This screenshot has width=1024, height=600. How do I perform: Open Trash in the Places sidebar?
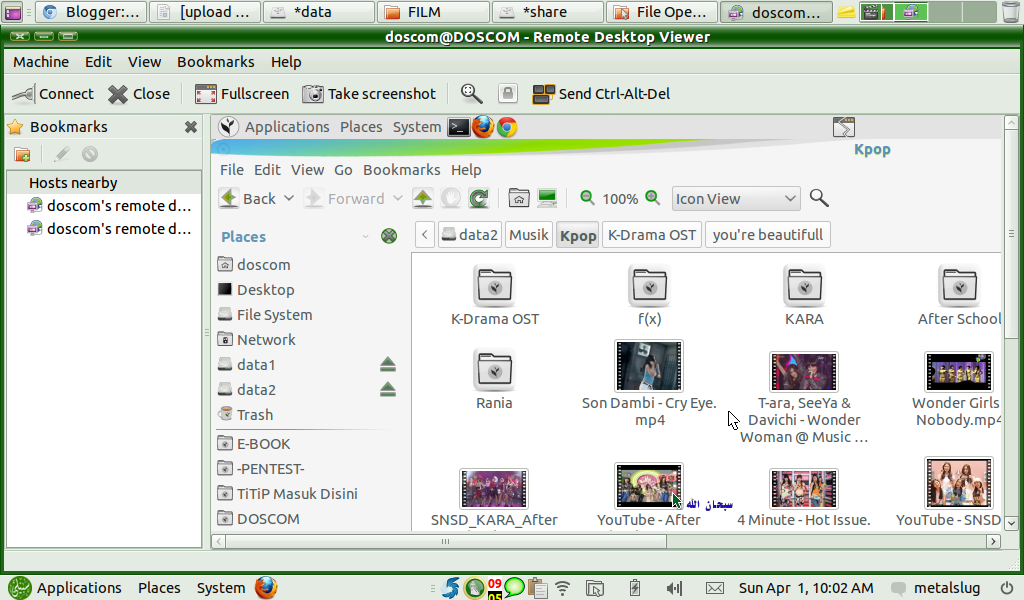pos(255,415)
